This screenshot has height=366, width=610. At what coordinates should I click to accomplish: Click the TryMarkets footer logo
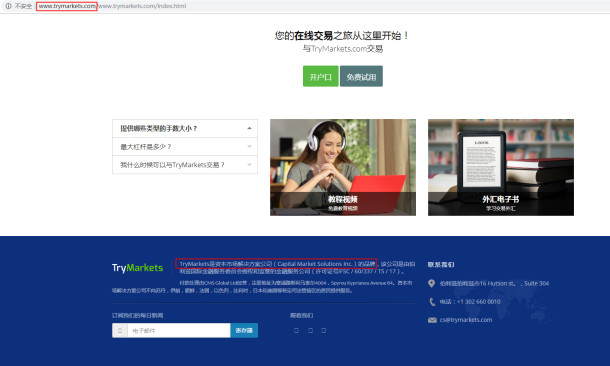[x=137, y=268]
